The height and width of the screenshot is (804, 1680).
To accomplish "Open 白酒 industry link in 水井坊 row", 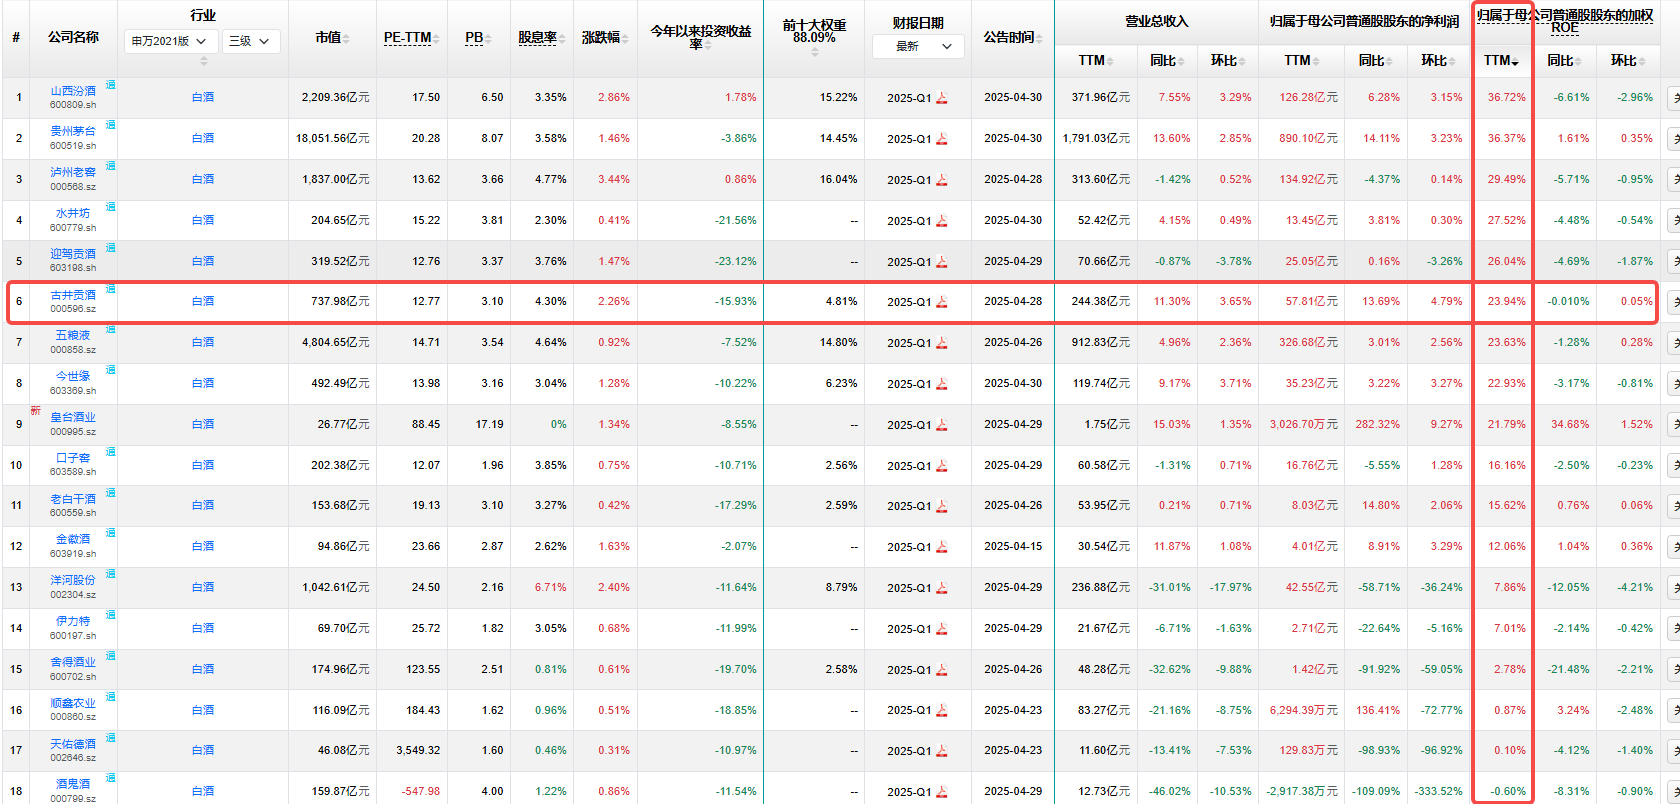I will [203, 220].
